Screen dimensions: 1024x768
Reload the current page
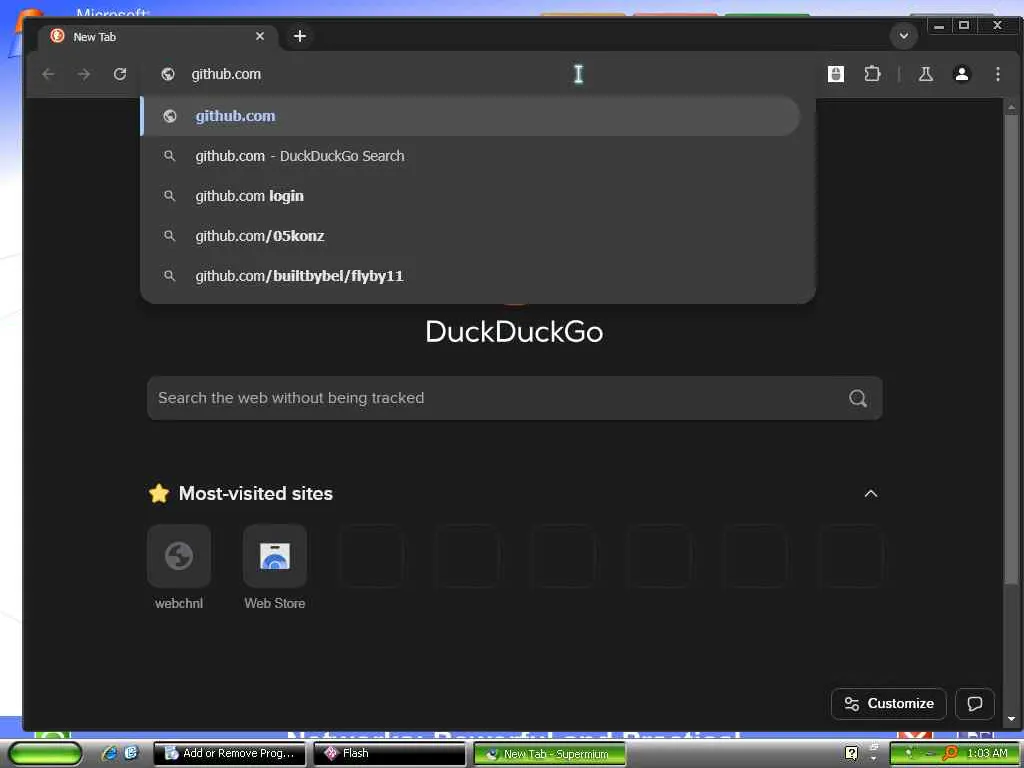(120, 74)
